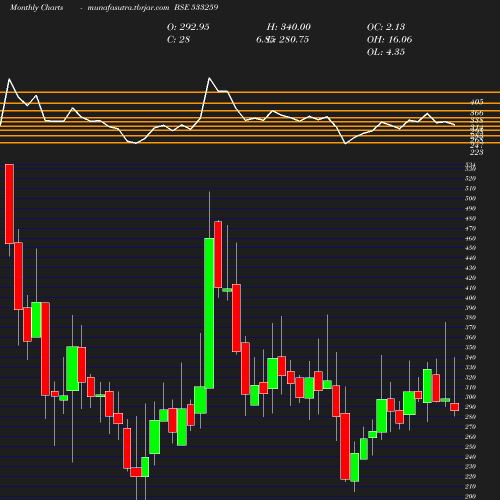Select the "O: 292.95" open value

tap(188, 27)
